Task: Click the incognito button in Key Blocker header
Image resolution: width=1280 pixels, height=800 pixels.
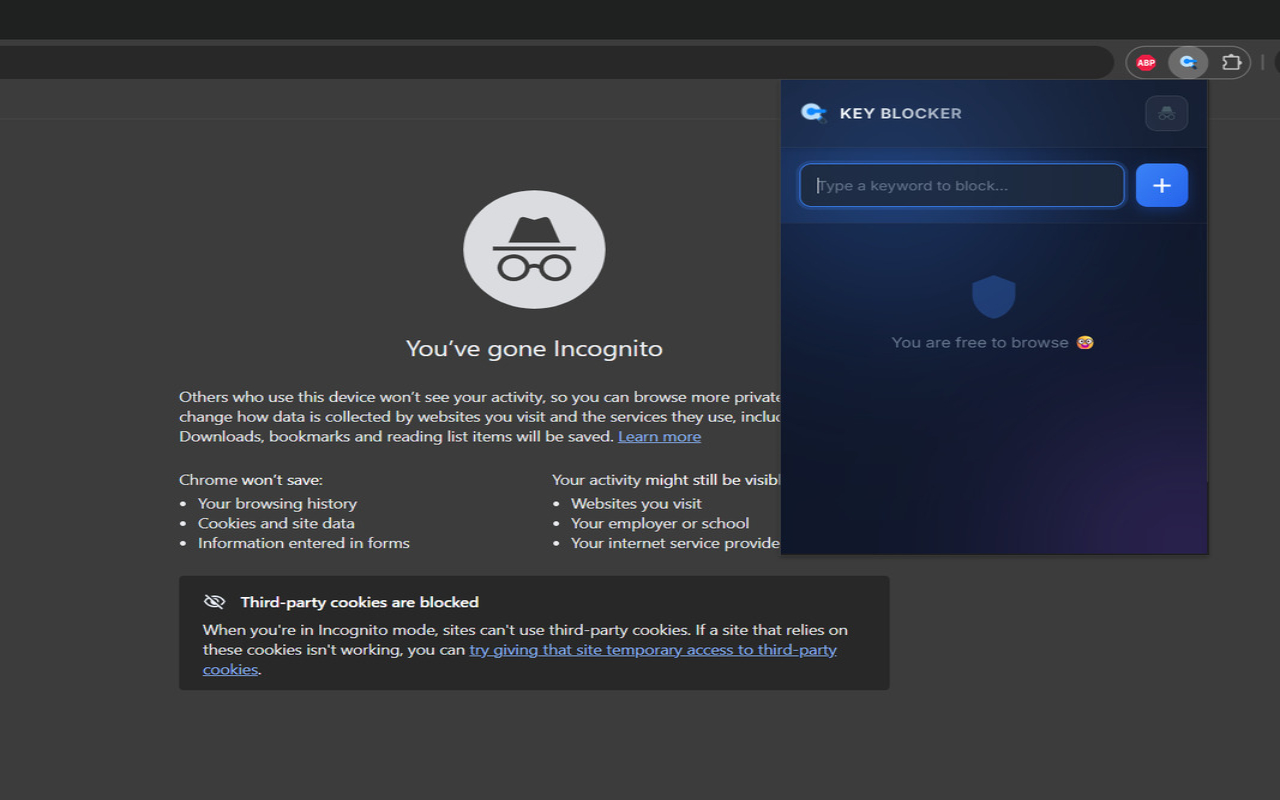Action: click(1166, 113)
